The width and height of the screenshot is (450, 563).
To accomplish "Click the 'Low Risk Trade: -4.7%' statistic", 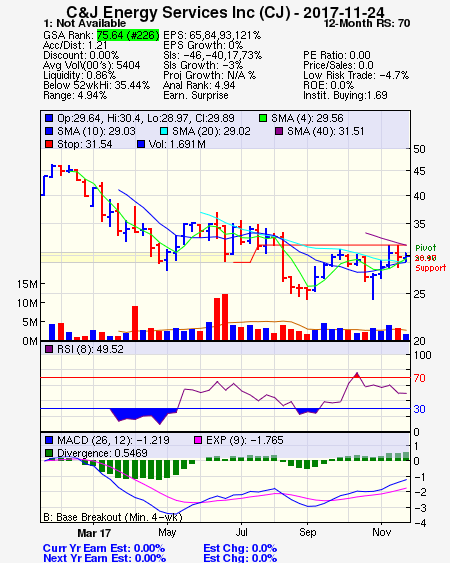I will (356, 75).
